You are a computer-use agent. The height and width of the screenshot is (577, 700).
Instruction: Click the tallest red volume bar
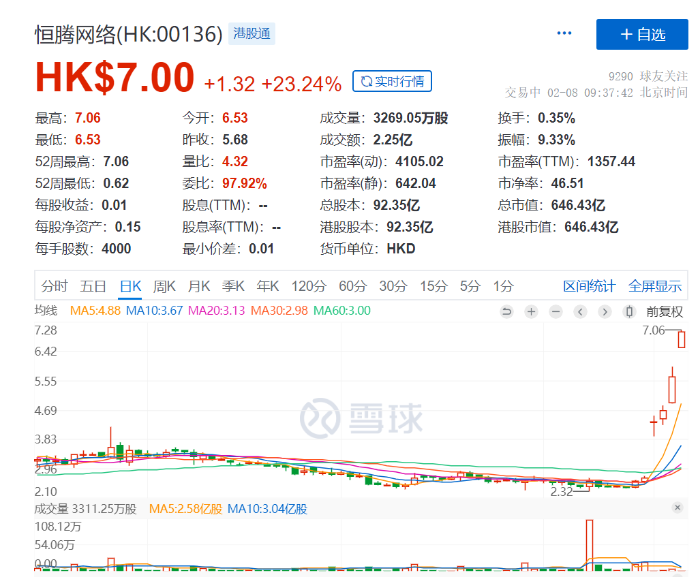589,545
